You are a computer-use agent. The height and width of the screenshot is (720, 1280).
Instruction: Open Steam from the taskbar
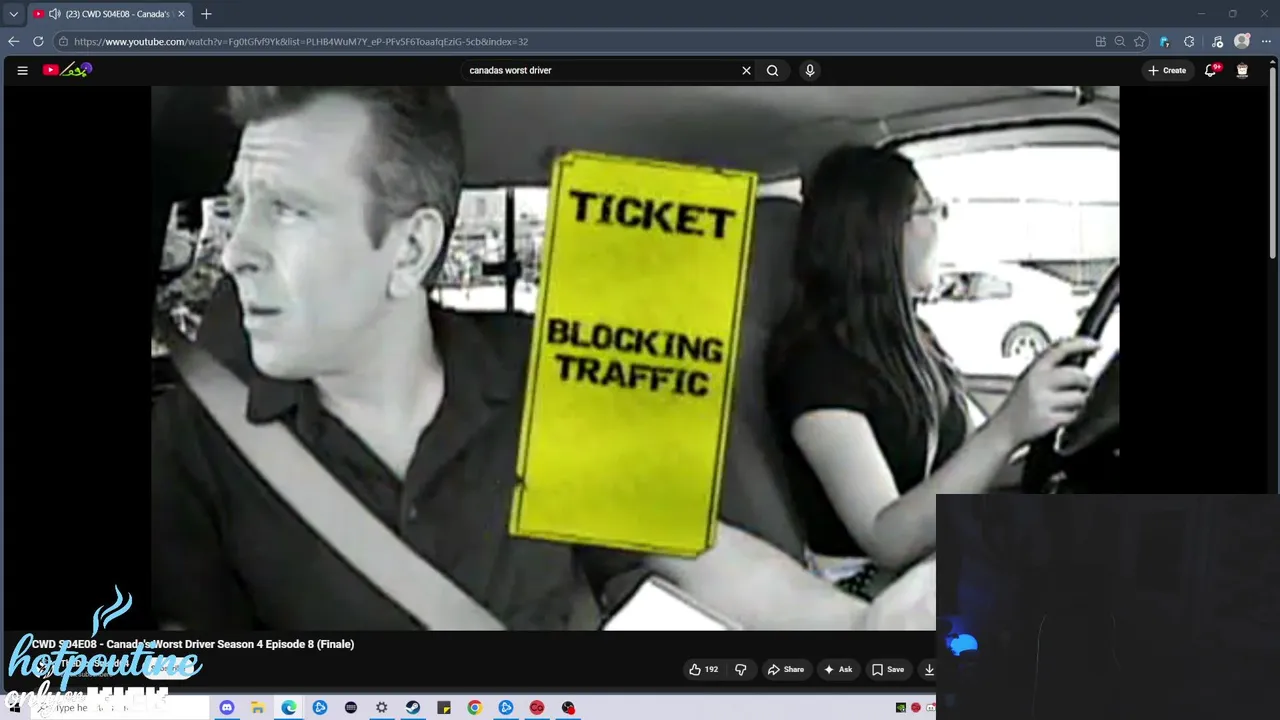412,707
